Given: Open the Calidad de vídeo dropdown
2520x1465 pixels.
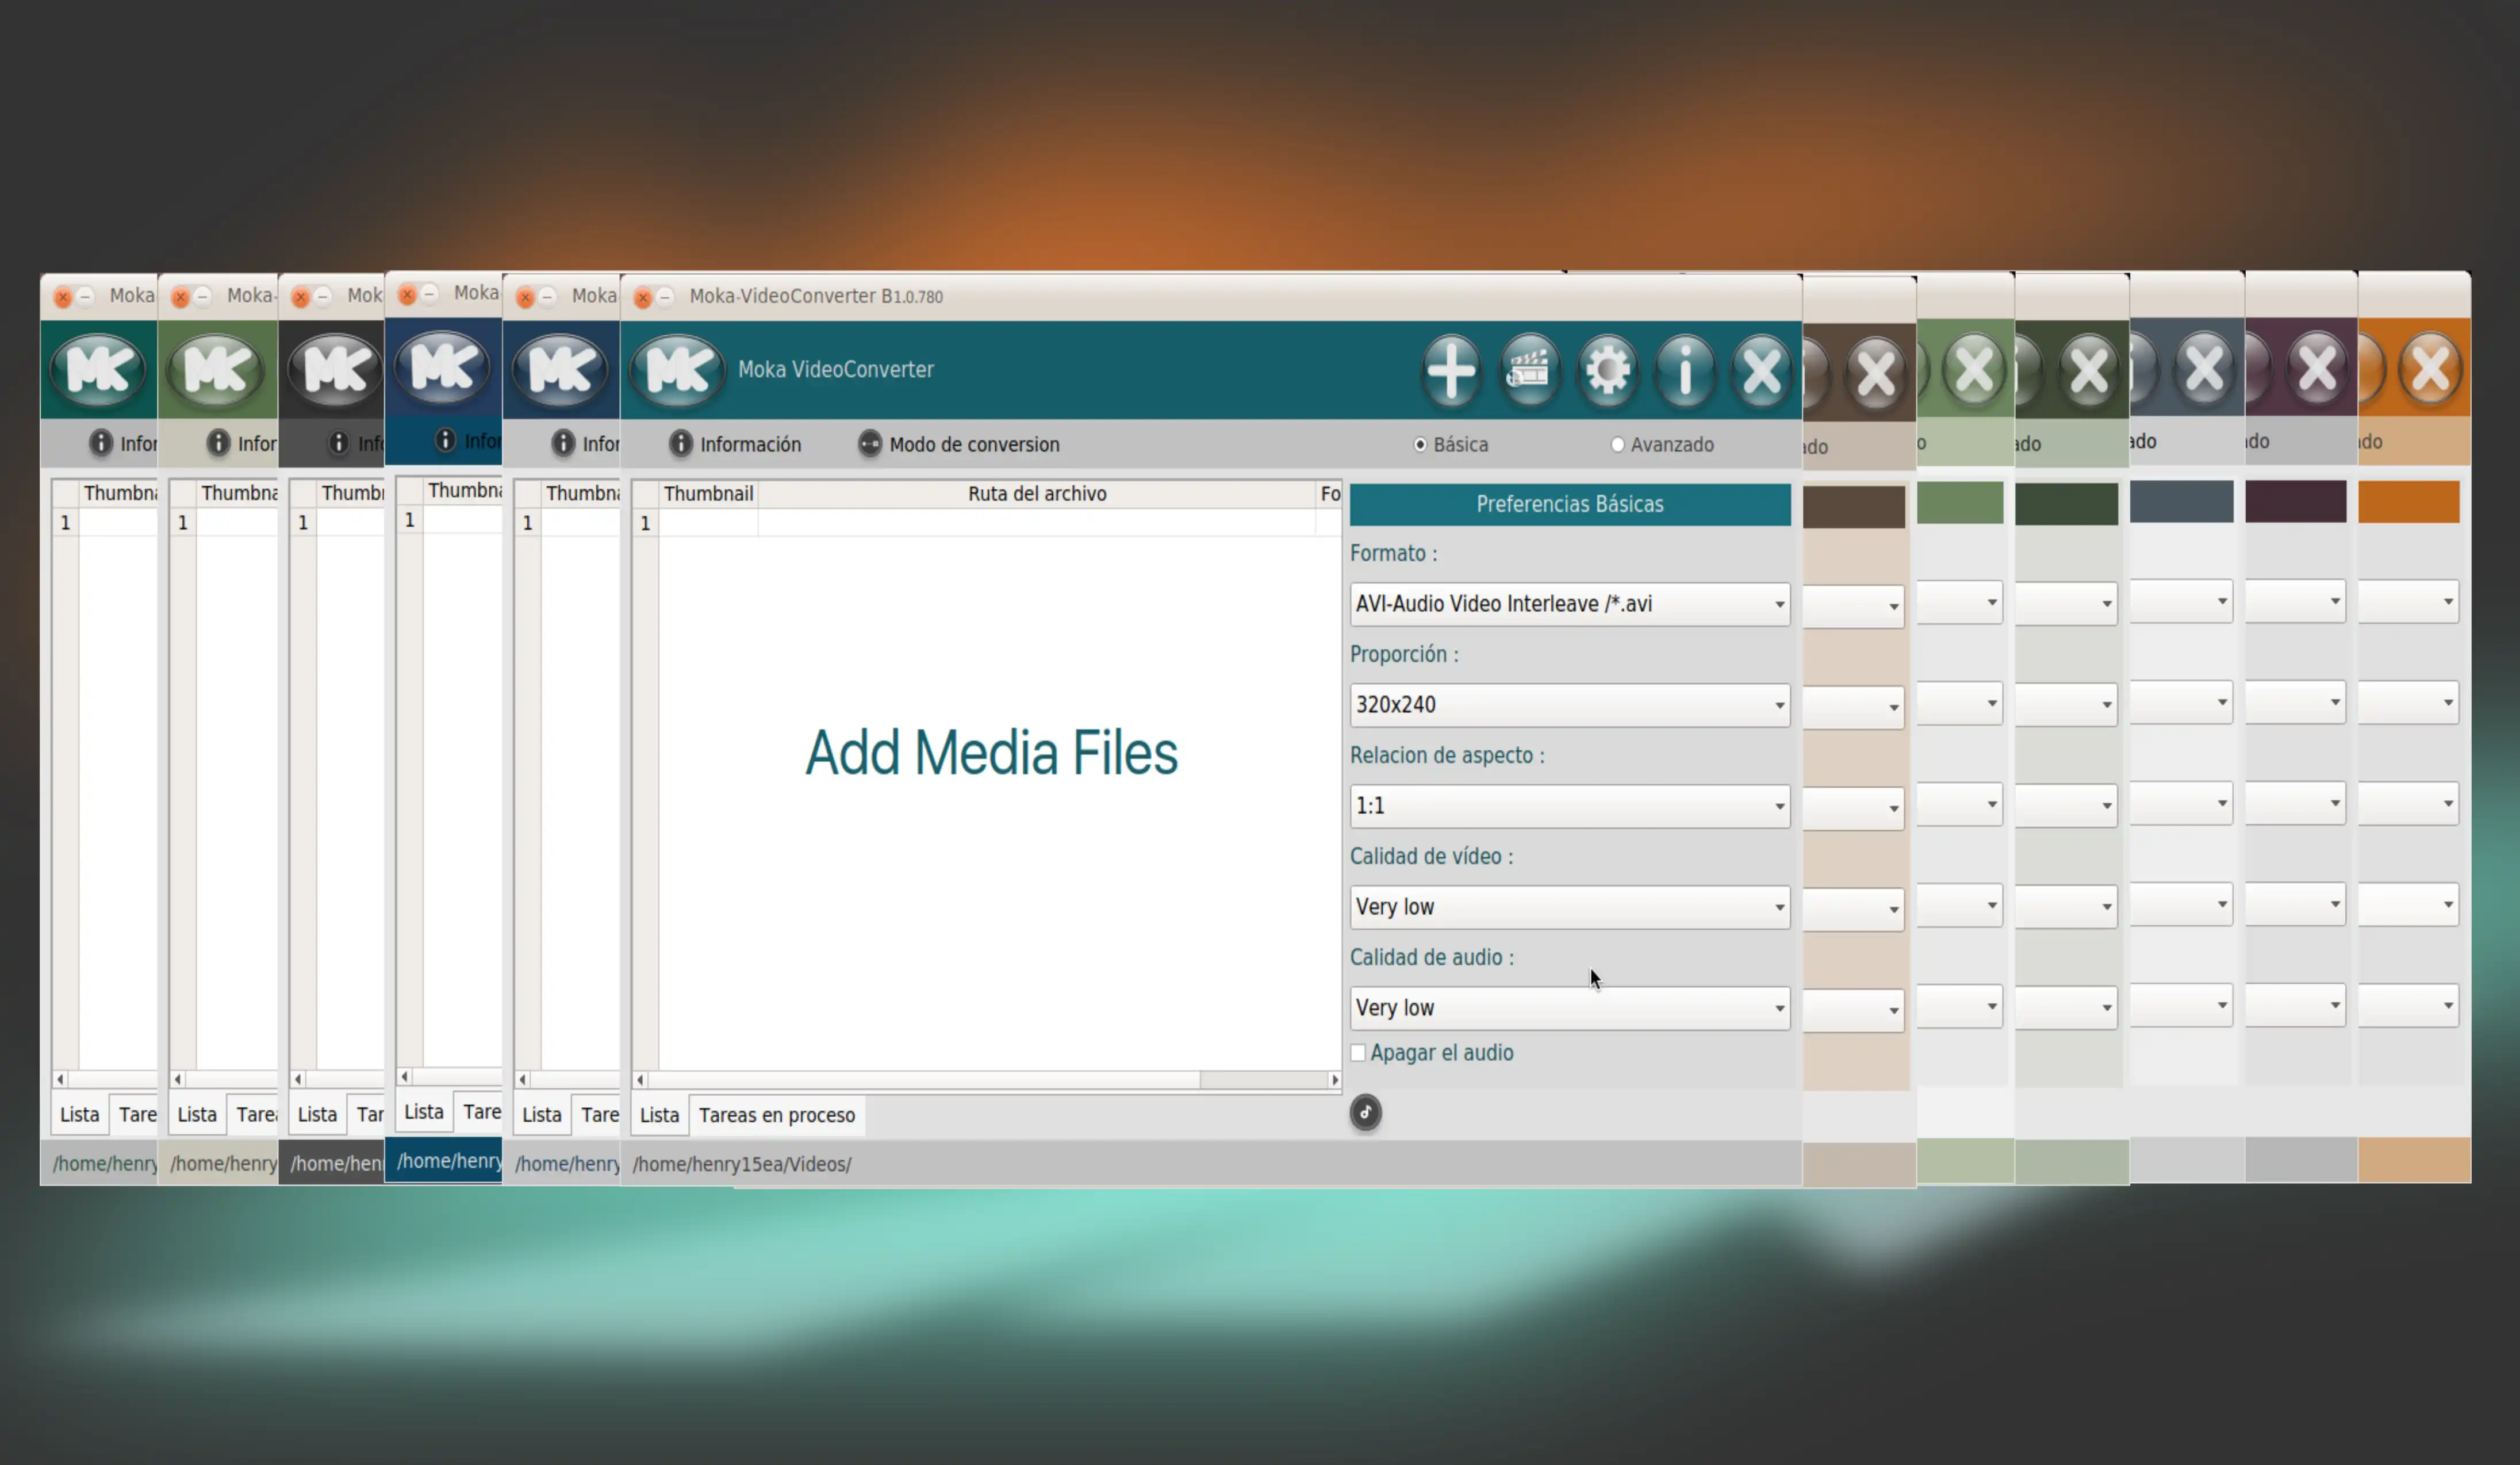Looking at the screenshot, I should pos(1569,907).
